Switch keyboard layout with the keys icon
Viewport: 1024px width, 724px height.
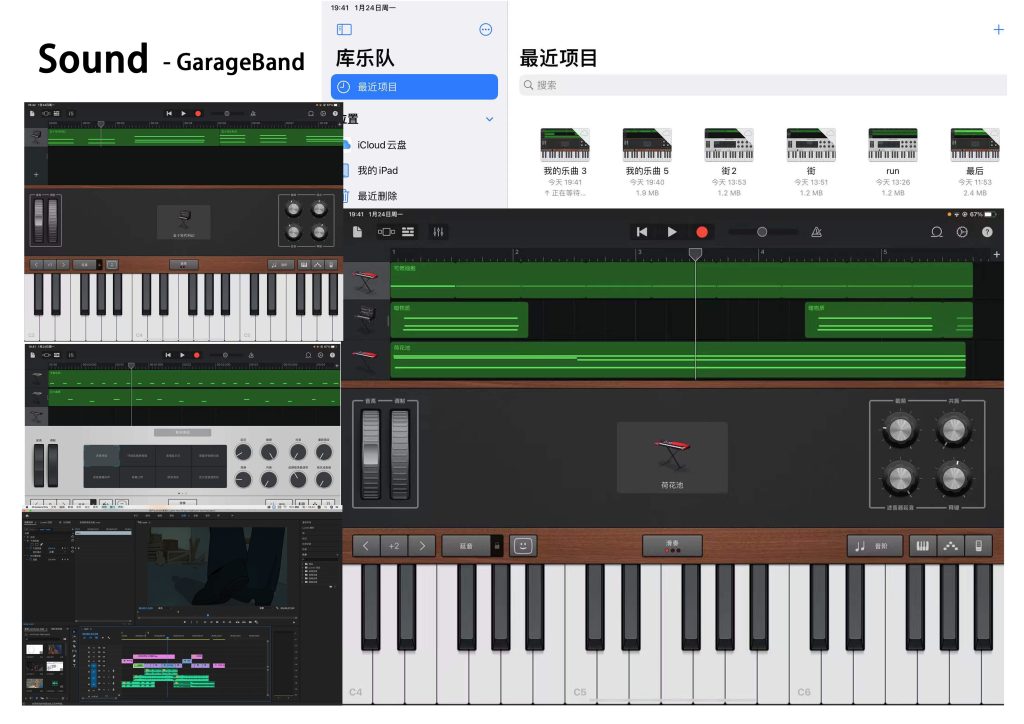923,546
